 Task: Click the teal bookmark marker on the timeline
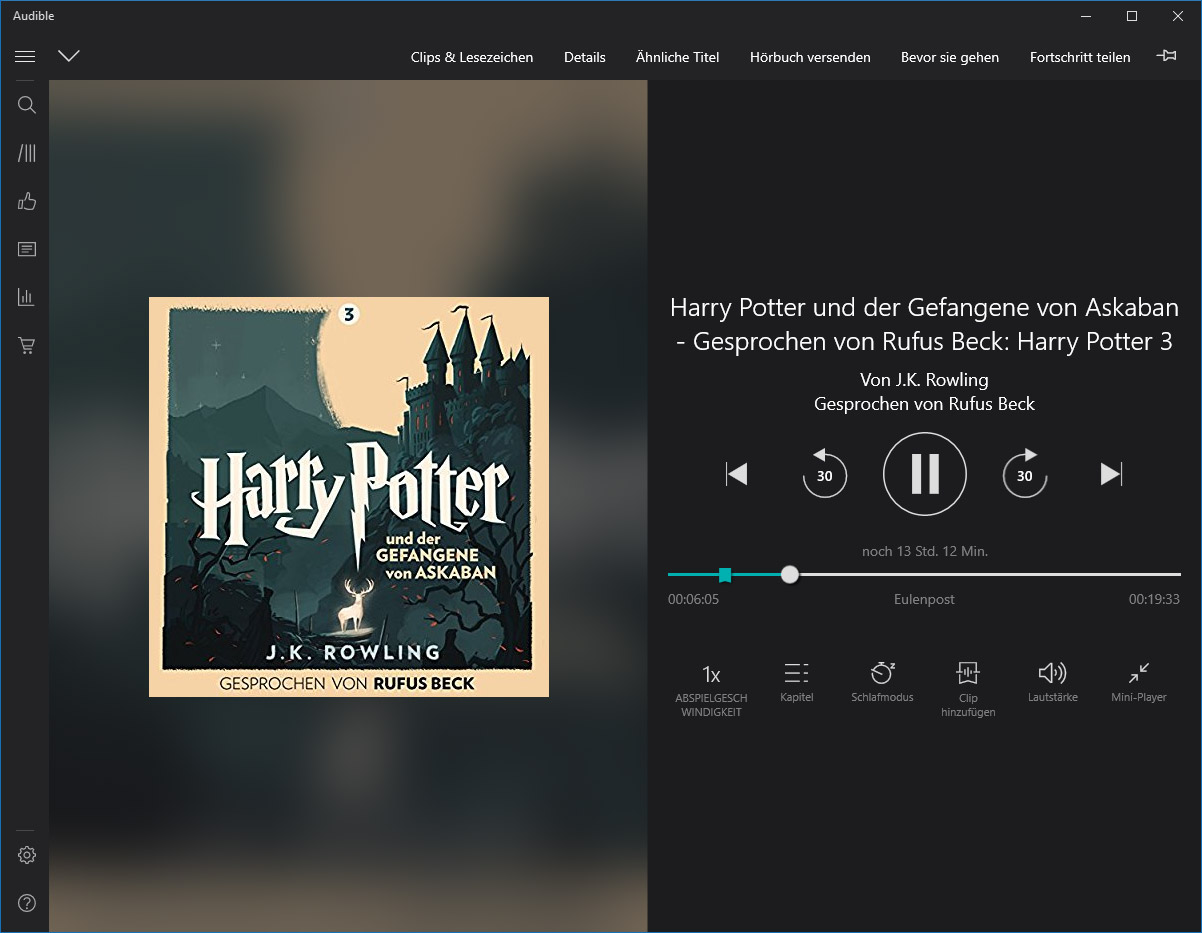(x=725, y=574)
